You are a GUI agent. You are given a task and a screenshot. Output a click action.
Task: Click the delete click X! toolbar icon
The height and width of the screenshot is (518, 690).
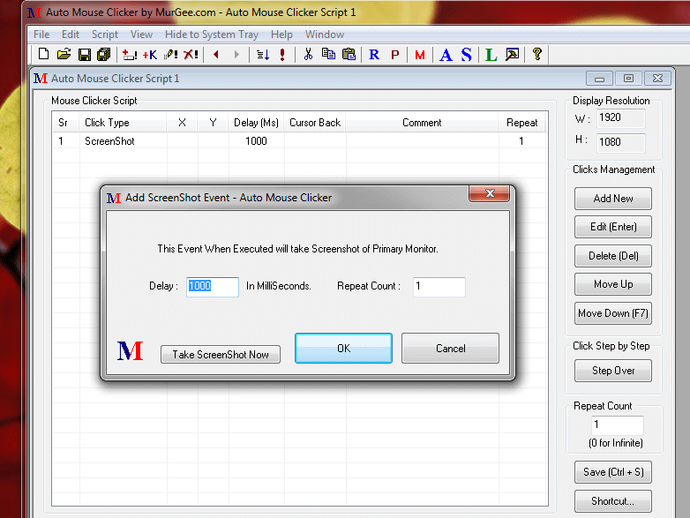pyautogui.click(x=191, y=55)
